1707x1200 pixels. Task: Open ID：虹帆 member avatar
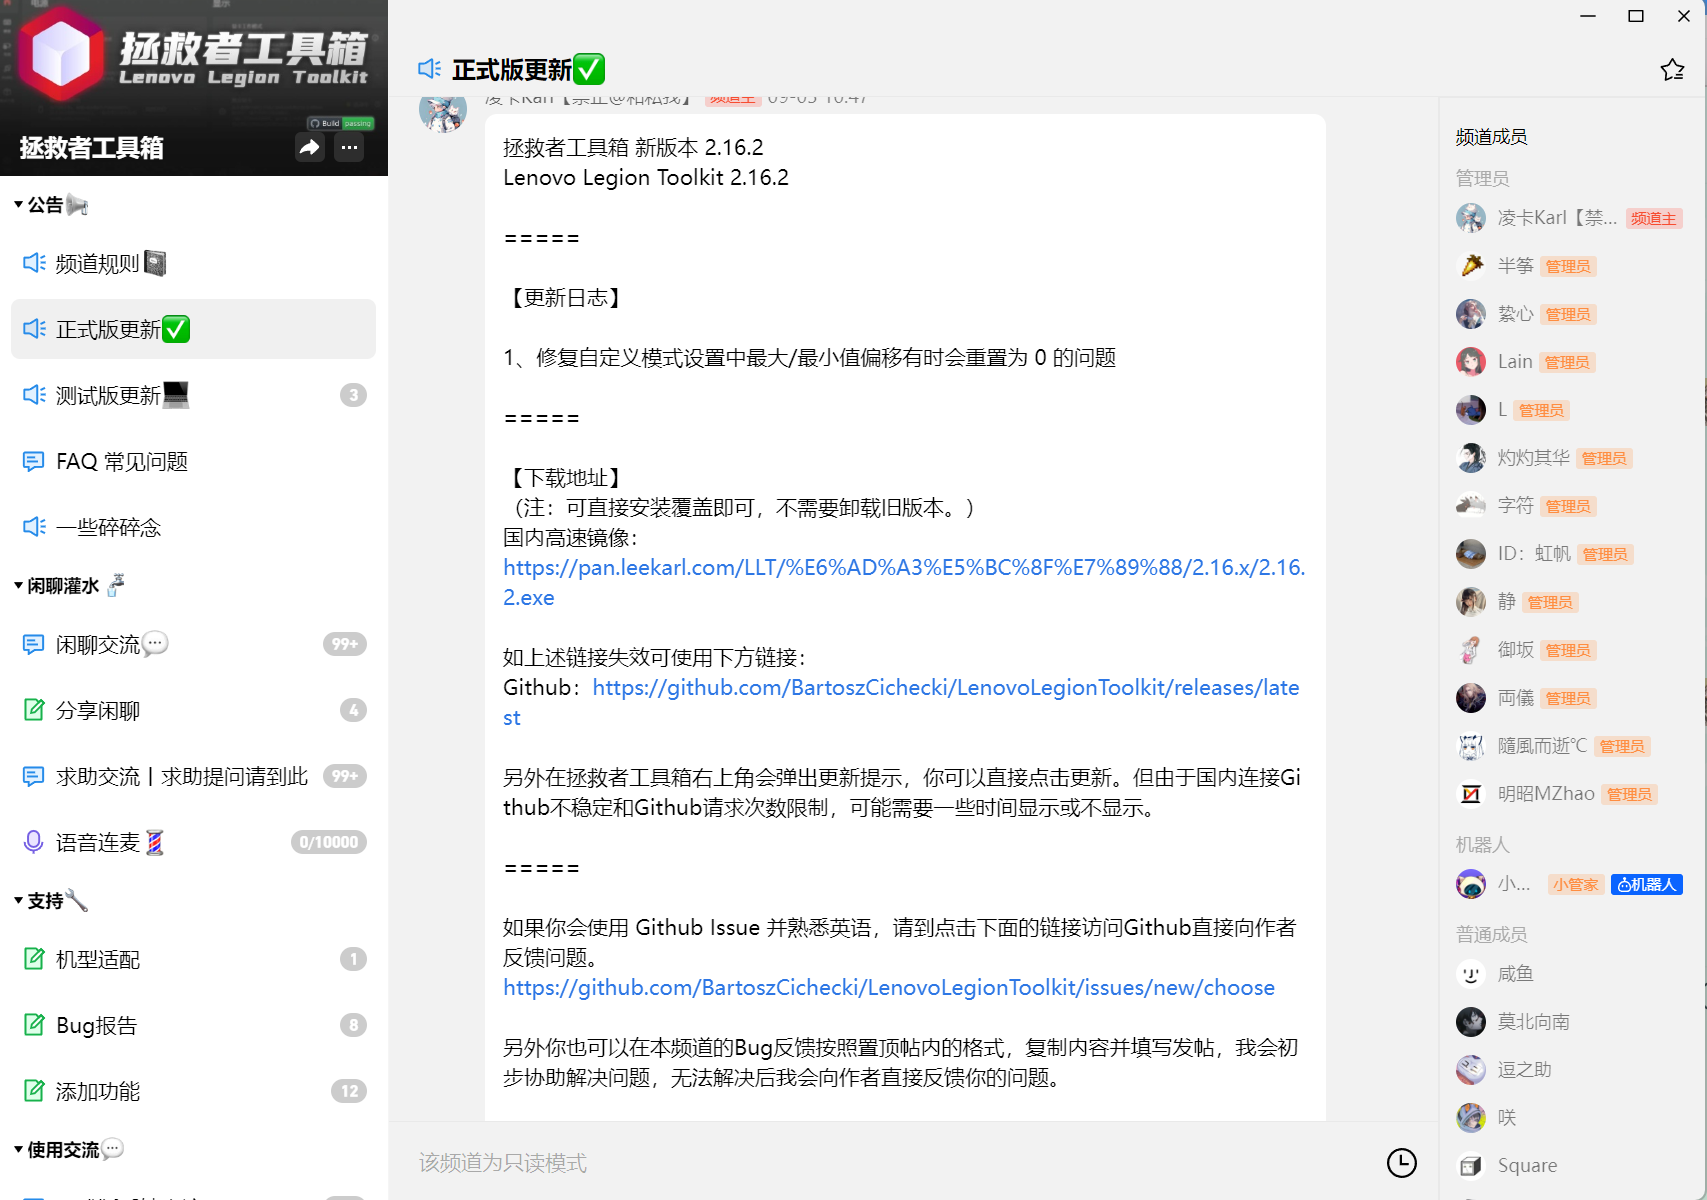1471,554
